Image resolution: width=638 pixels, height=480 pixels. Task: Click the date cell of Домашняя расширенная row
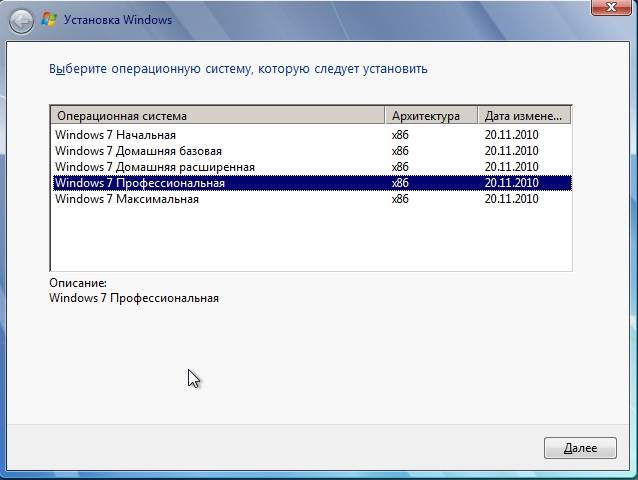511,167
